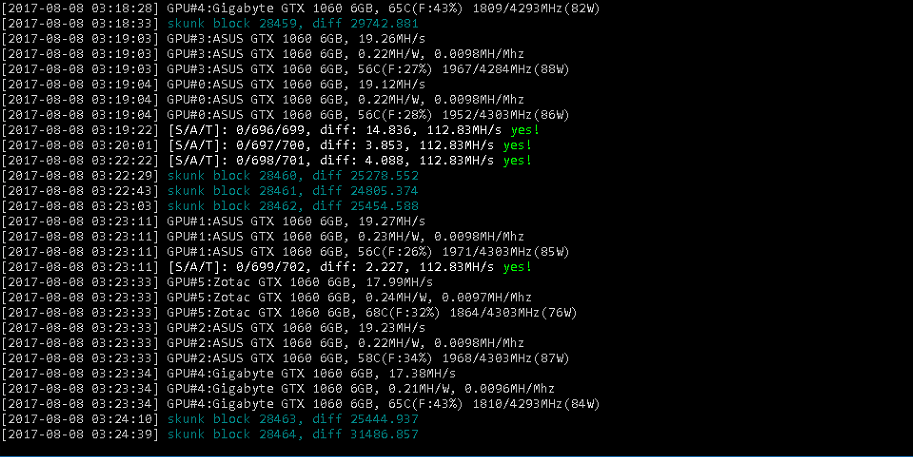The image size is (913, 457).
Task: Click GPU#4 Gigabyte 0.21MH/W efficiency line
Action: (278, 388)
